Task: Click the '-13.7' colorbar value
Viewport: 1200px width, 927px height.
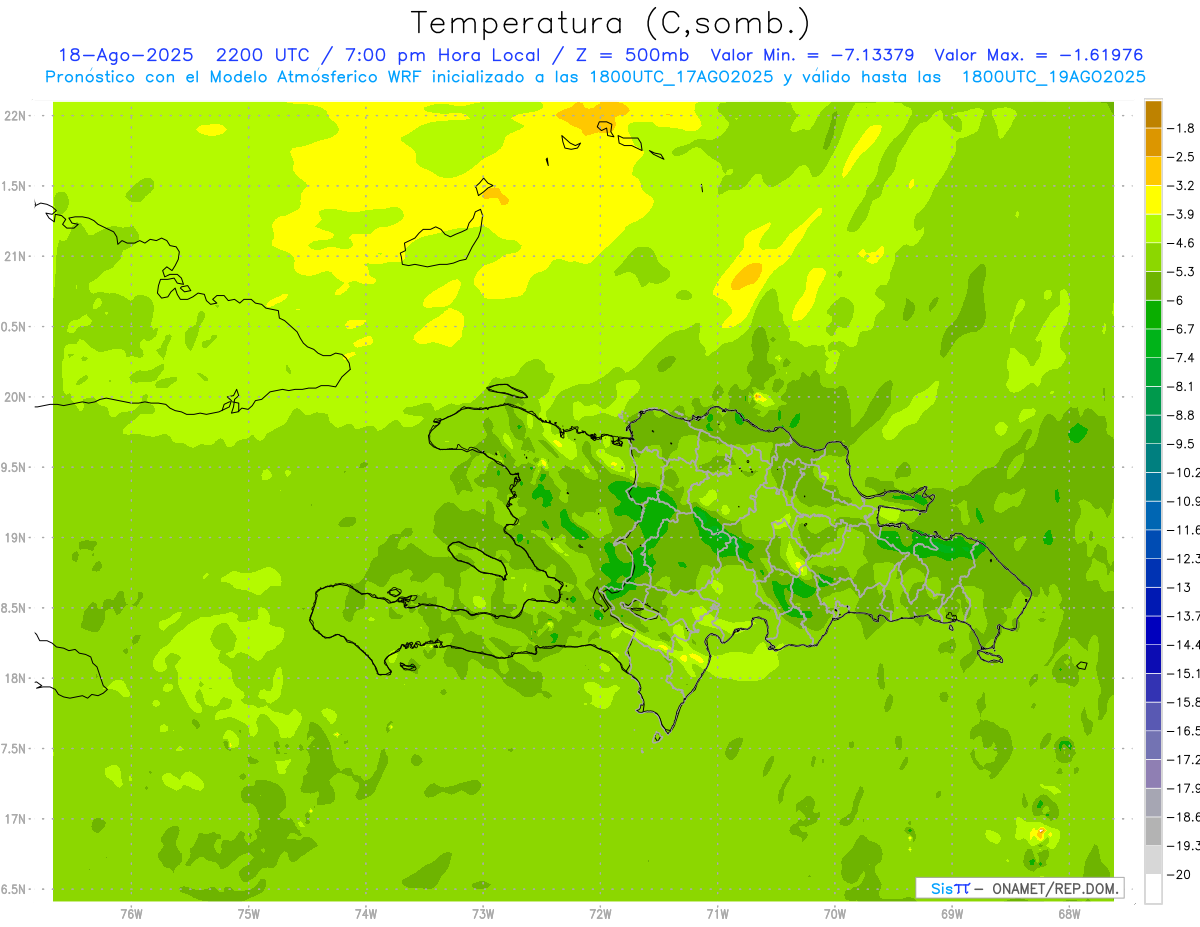Action: (1184, 616)
